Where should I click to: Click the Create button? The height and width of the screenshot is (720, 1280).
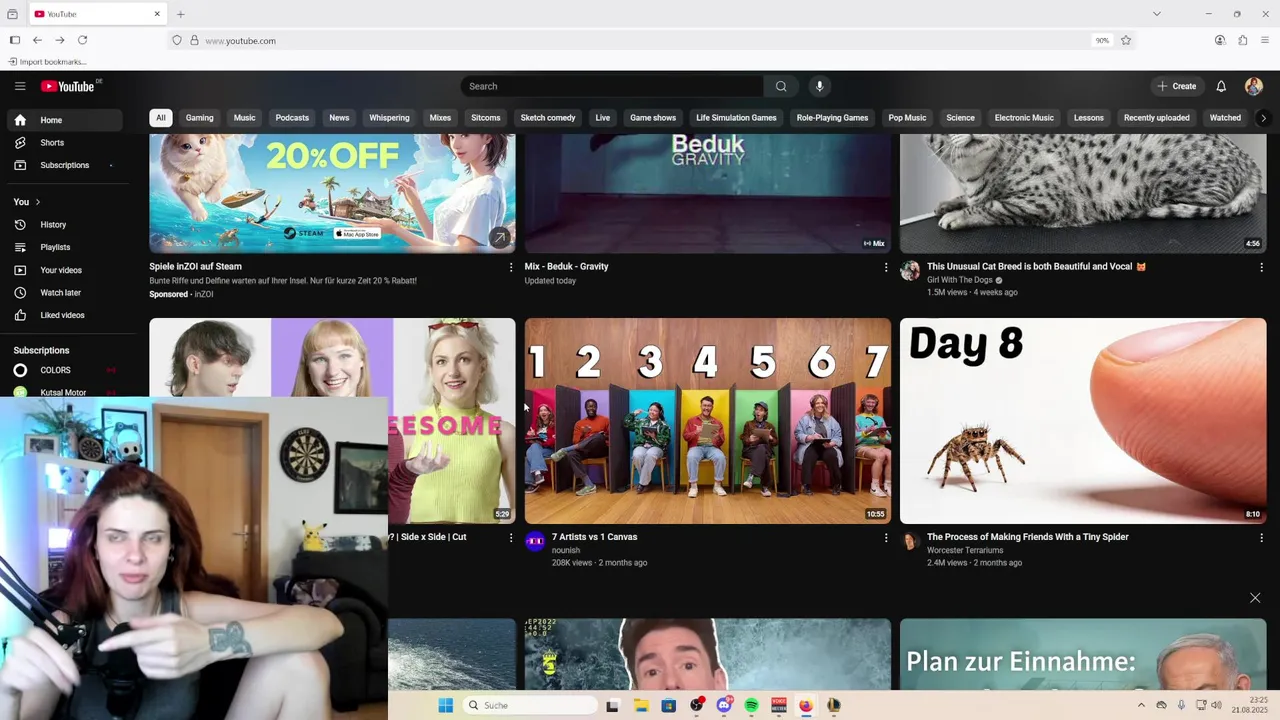[x=1176, y=86]
